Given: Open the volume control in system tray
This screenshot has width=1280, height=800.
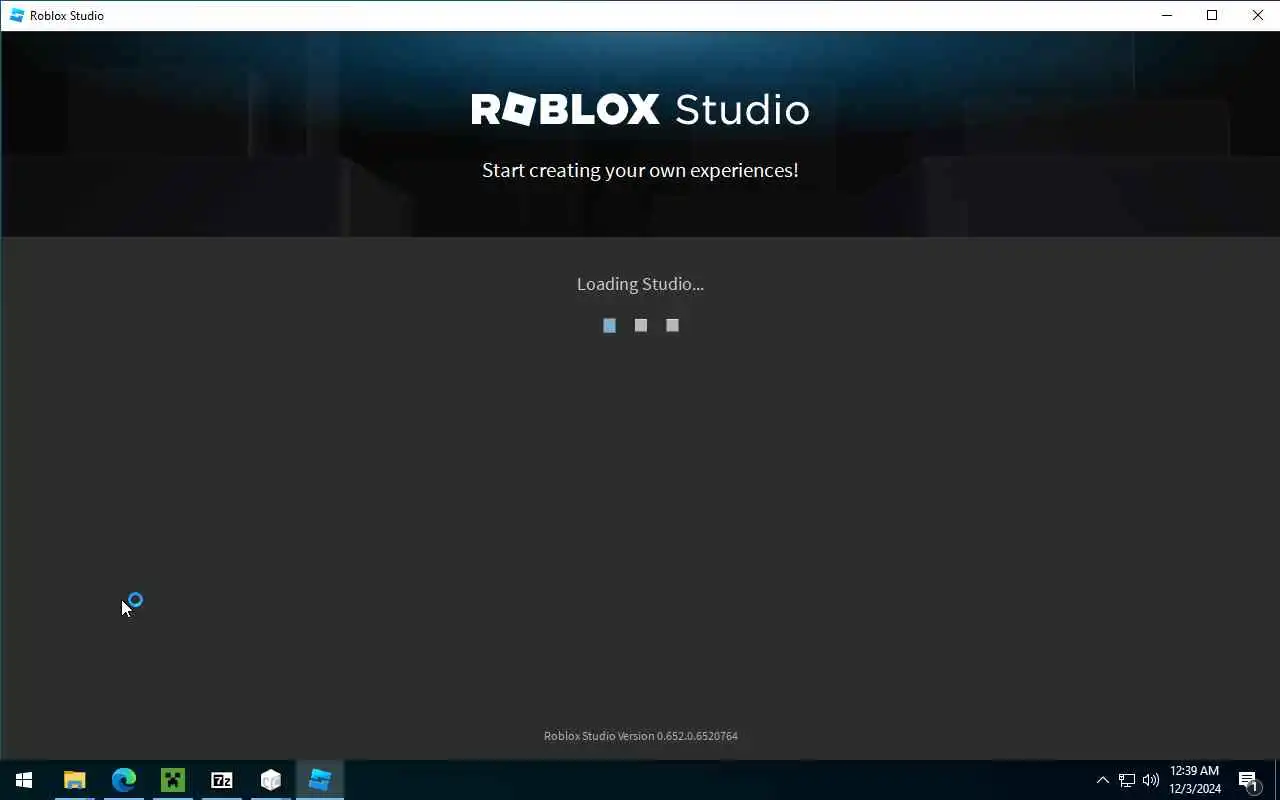Looking at the screenshot, I should 1150,780.
